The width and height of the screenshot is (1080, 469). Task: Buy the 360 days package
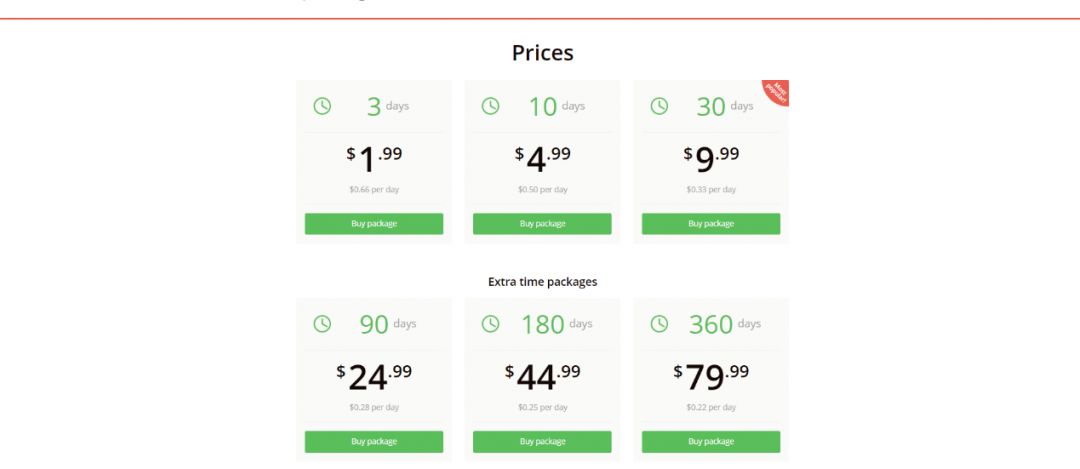coord(711,441)
